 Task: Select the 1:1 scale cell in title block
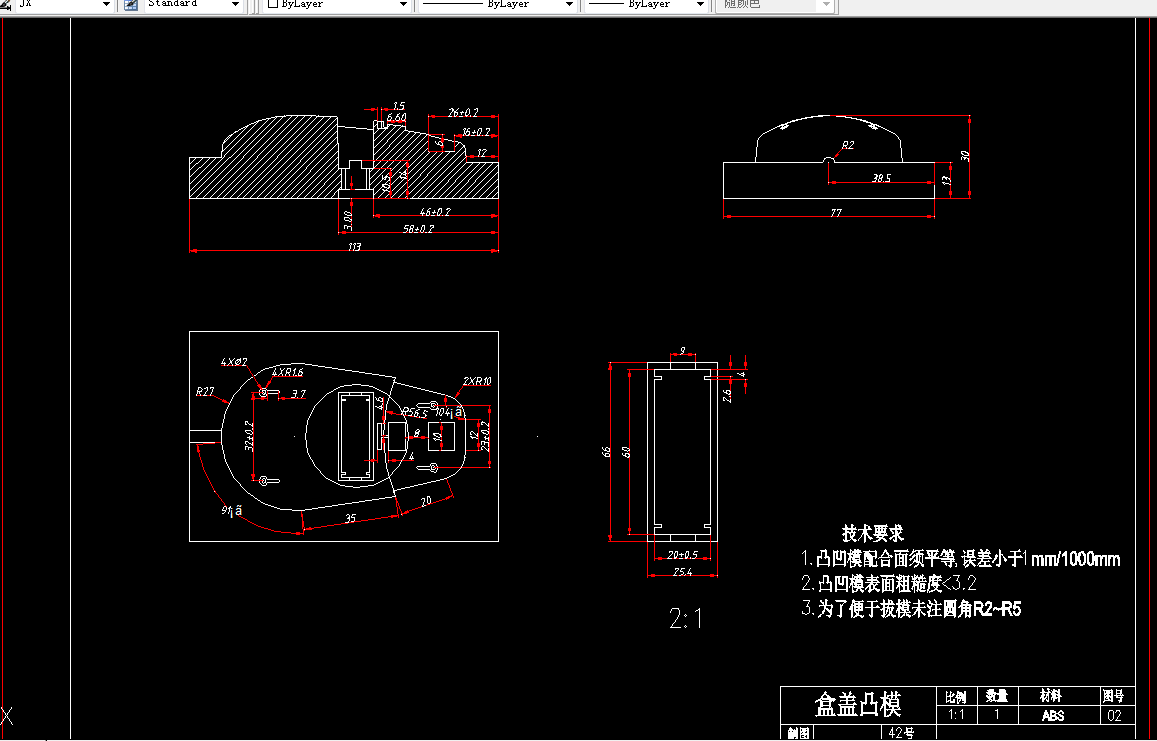(956, 714)
